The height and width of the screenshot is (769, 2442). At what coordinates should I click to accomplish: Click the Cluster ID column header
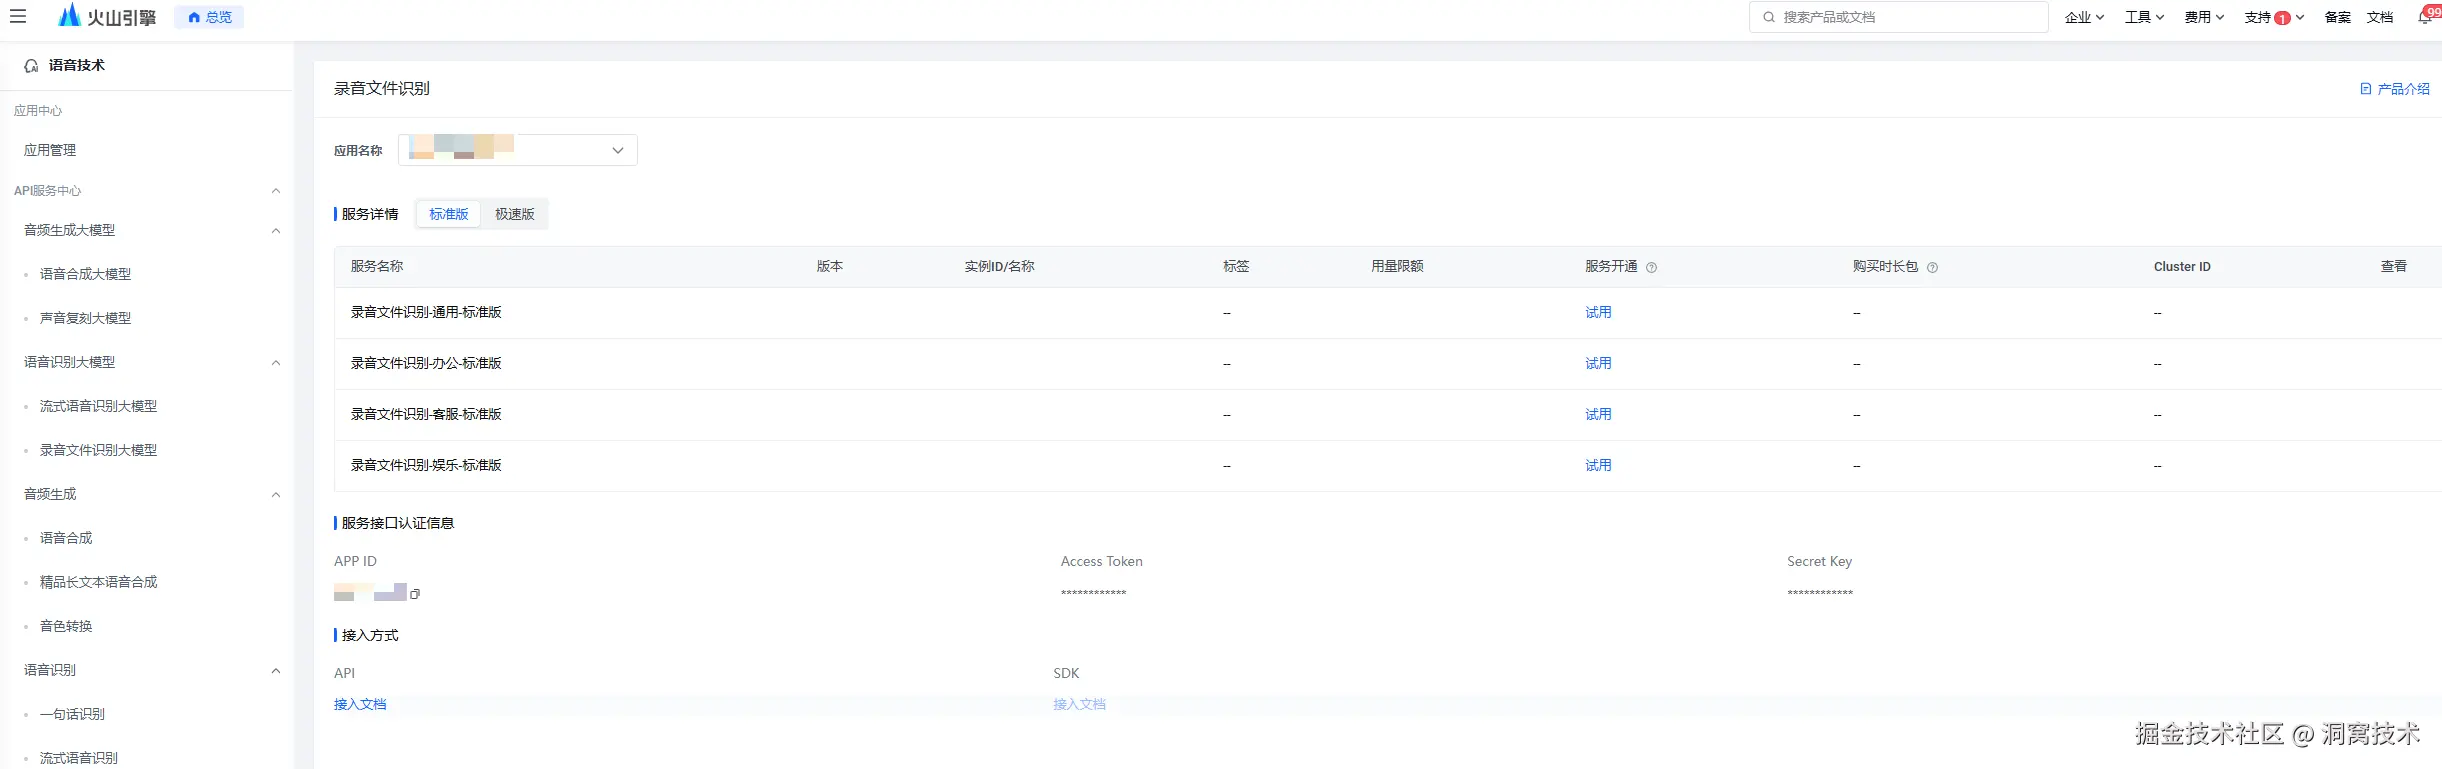[2182, 267]
